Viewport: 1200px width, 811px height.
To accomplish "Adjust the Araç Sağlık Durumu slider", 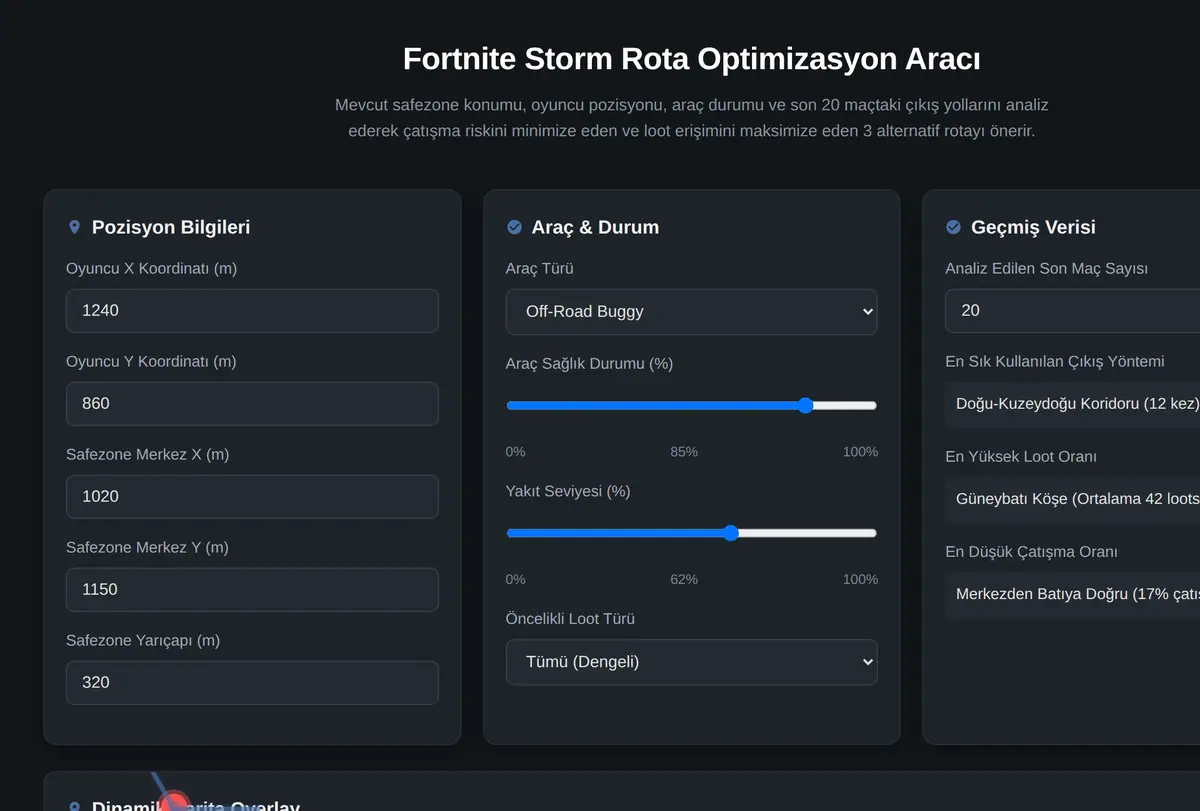I will (x=692, y=405).
